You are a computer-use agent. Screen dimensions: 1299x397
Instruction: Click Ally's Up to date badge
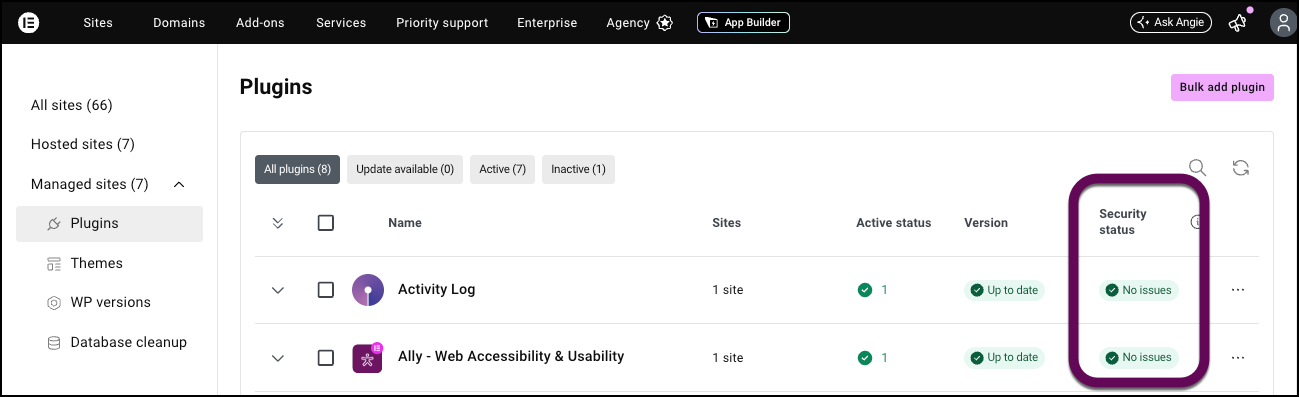click(1005, 357)
